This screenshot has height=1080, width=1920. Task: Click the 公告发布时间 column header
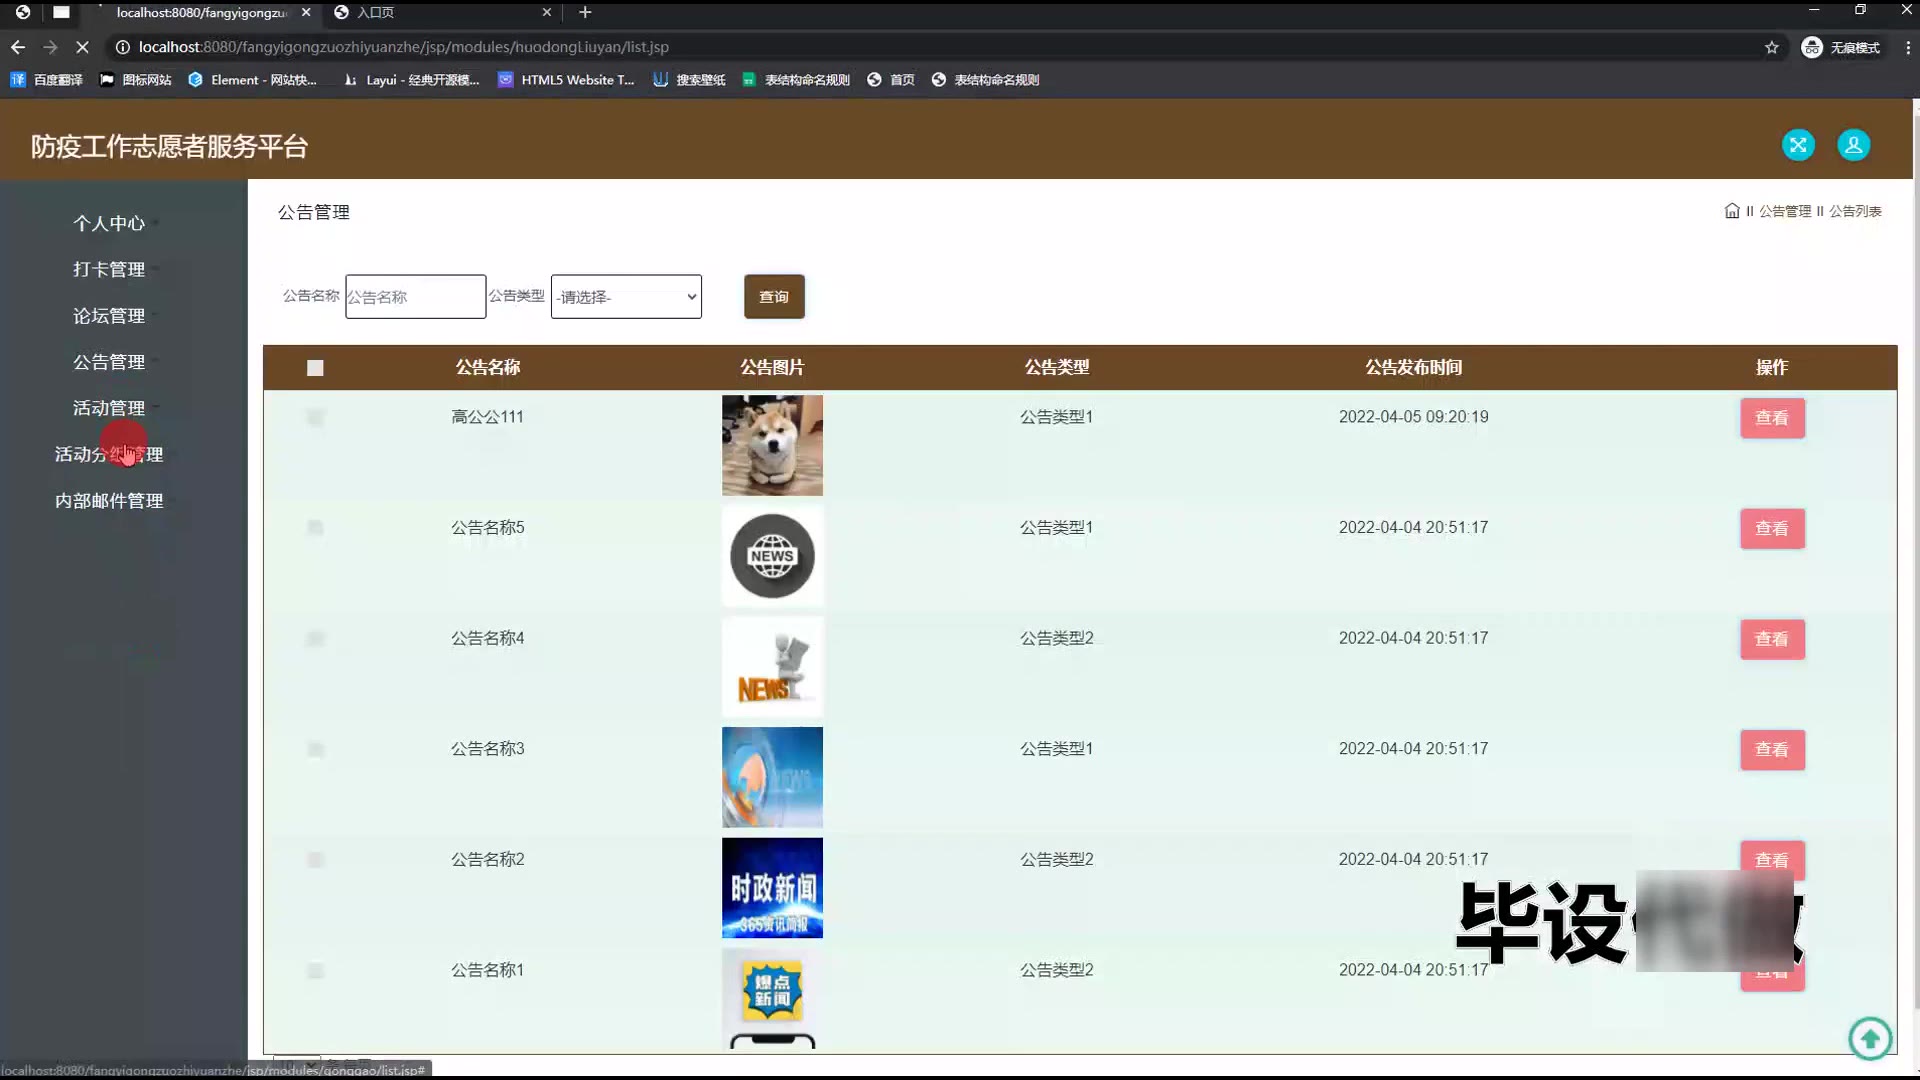click(1414, 367)
